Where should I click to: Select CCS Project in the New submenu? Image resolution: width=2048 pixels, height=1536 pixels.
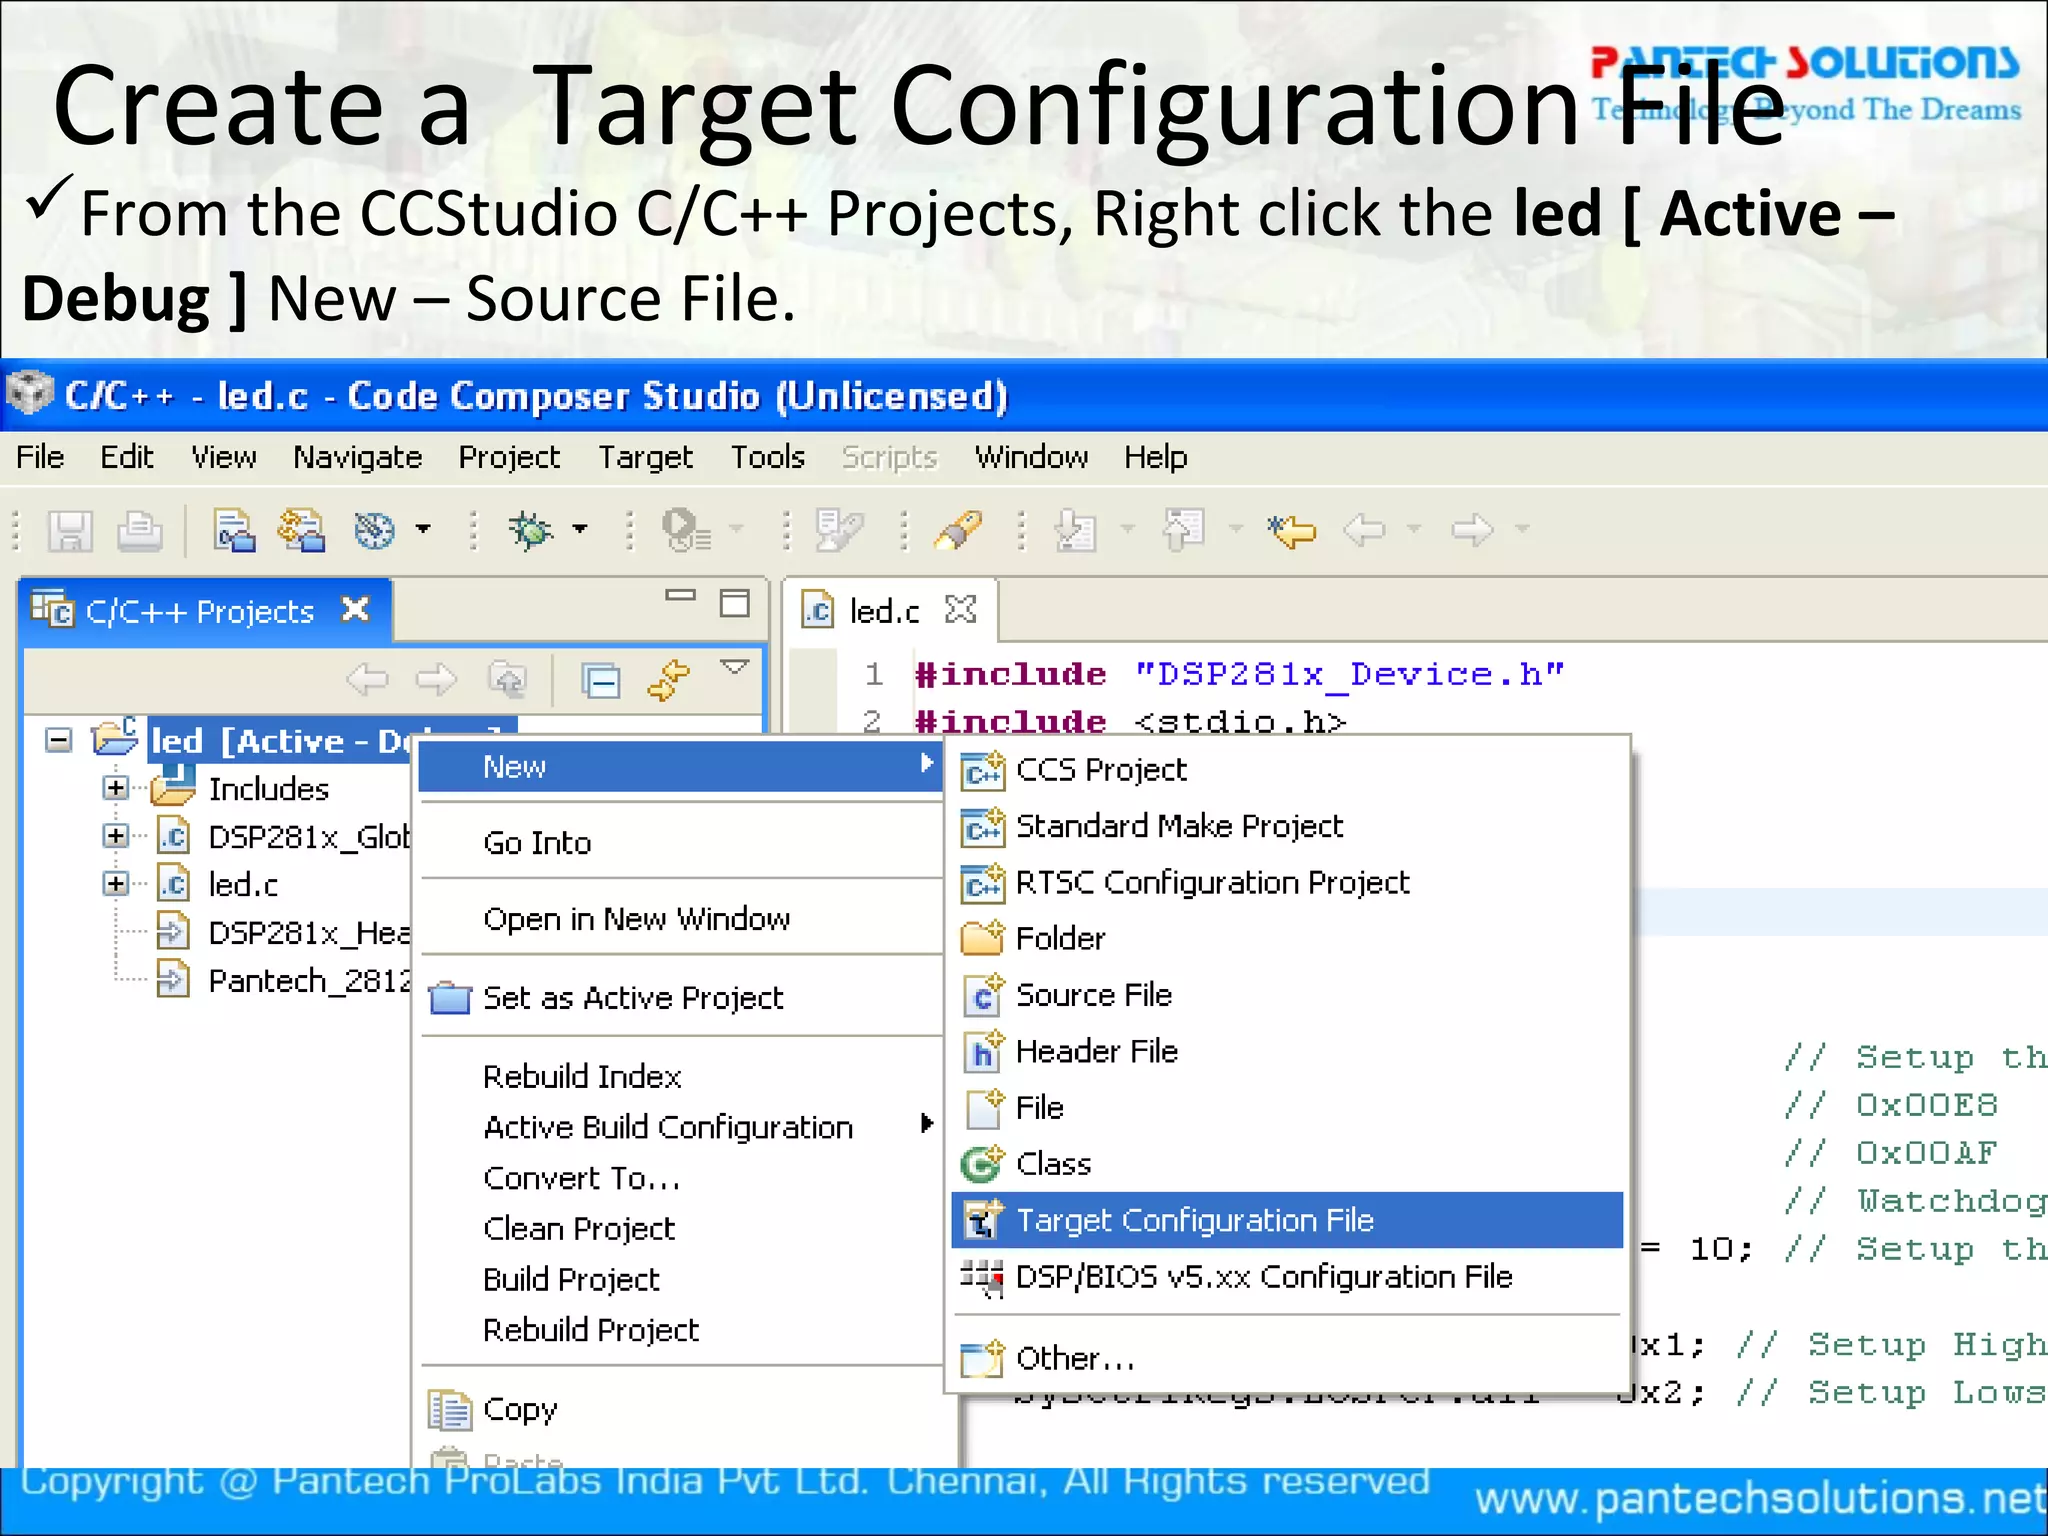tap(1287, 770)
